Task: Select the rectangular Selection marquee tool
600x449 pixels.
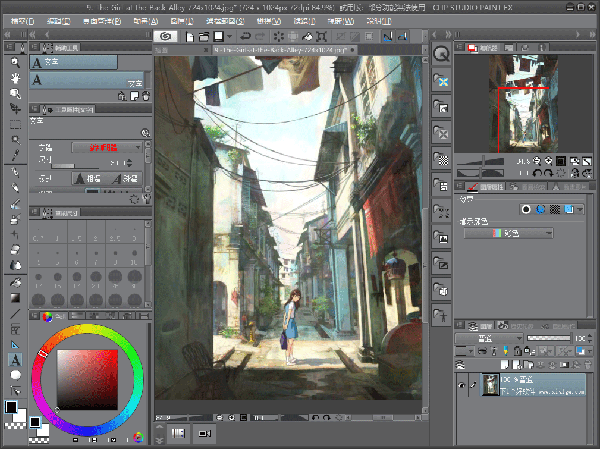Action: point(15,124)
